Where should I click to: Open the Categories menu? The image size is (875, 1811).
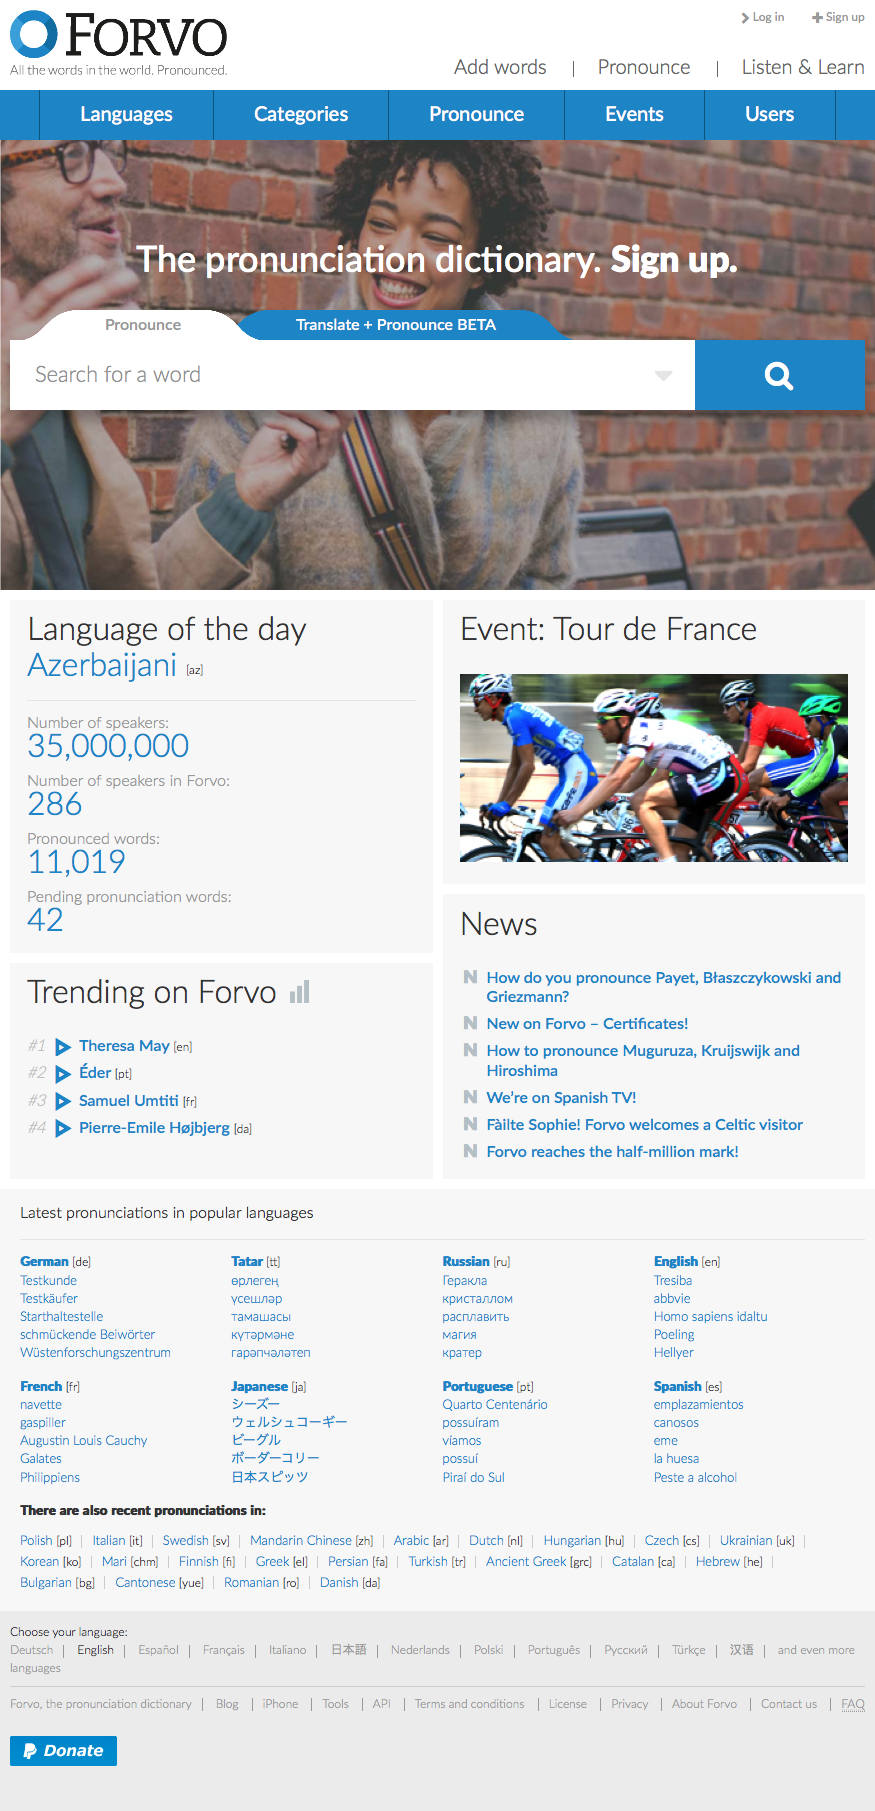click(x=301, y=115)
